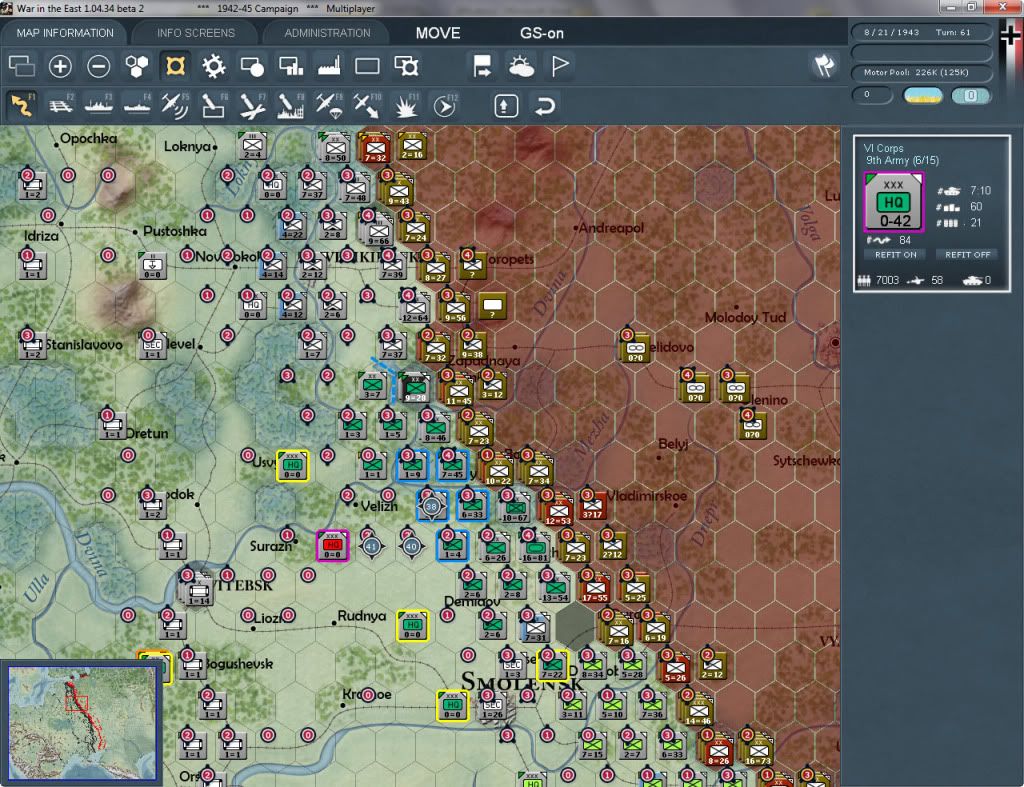Select the F10 air transfer mode
The image size is (1024, 787).
(x=367, y=105)
